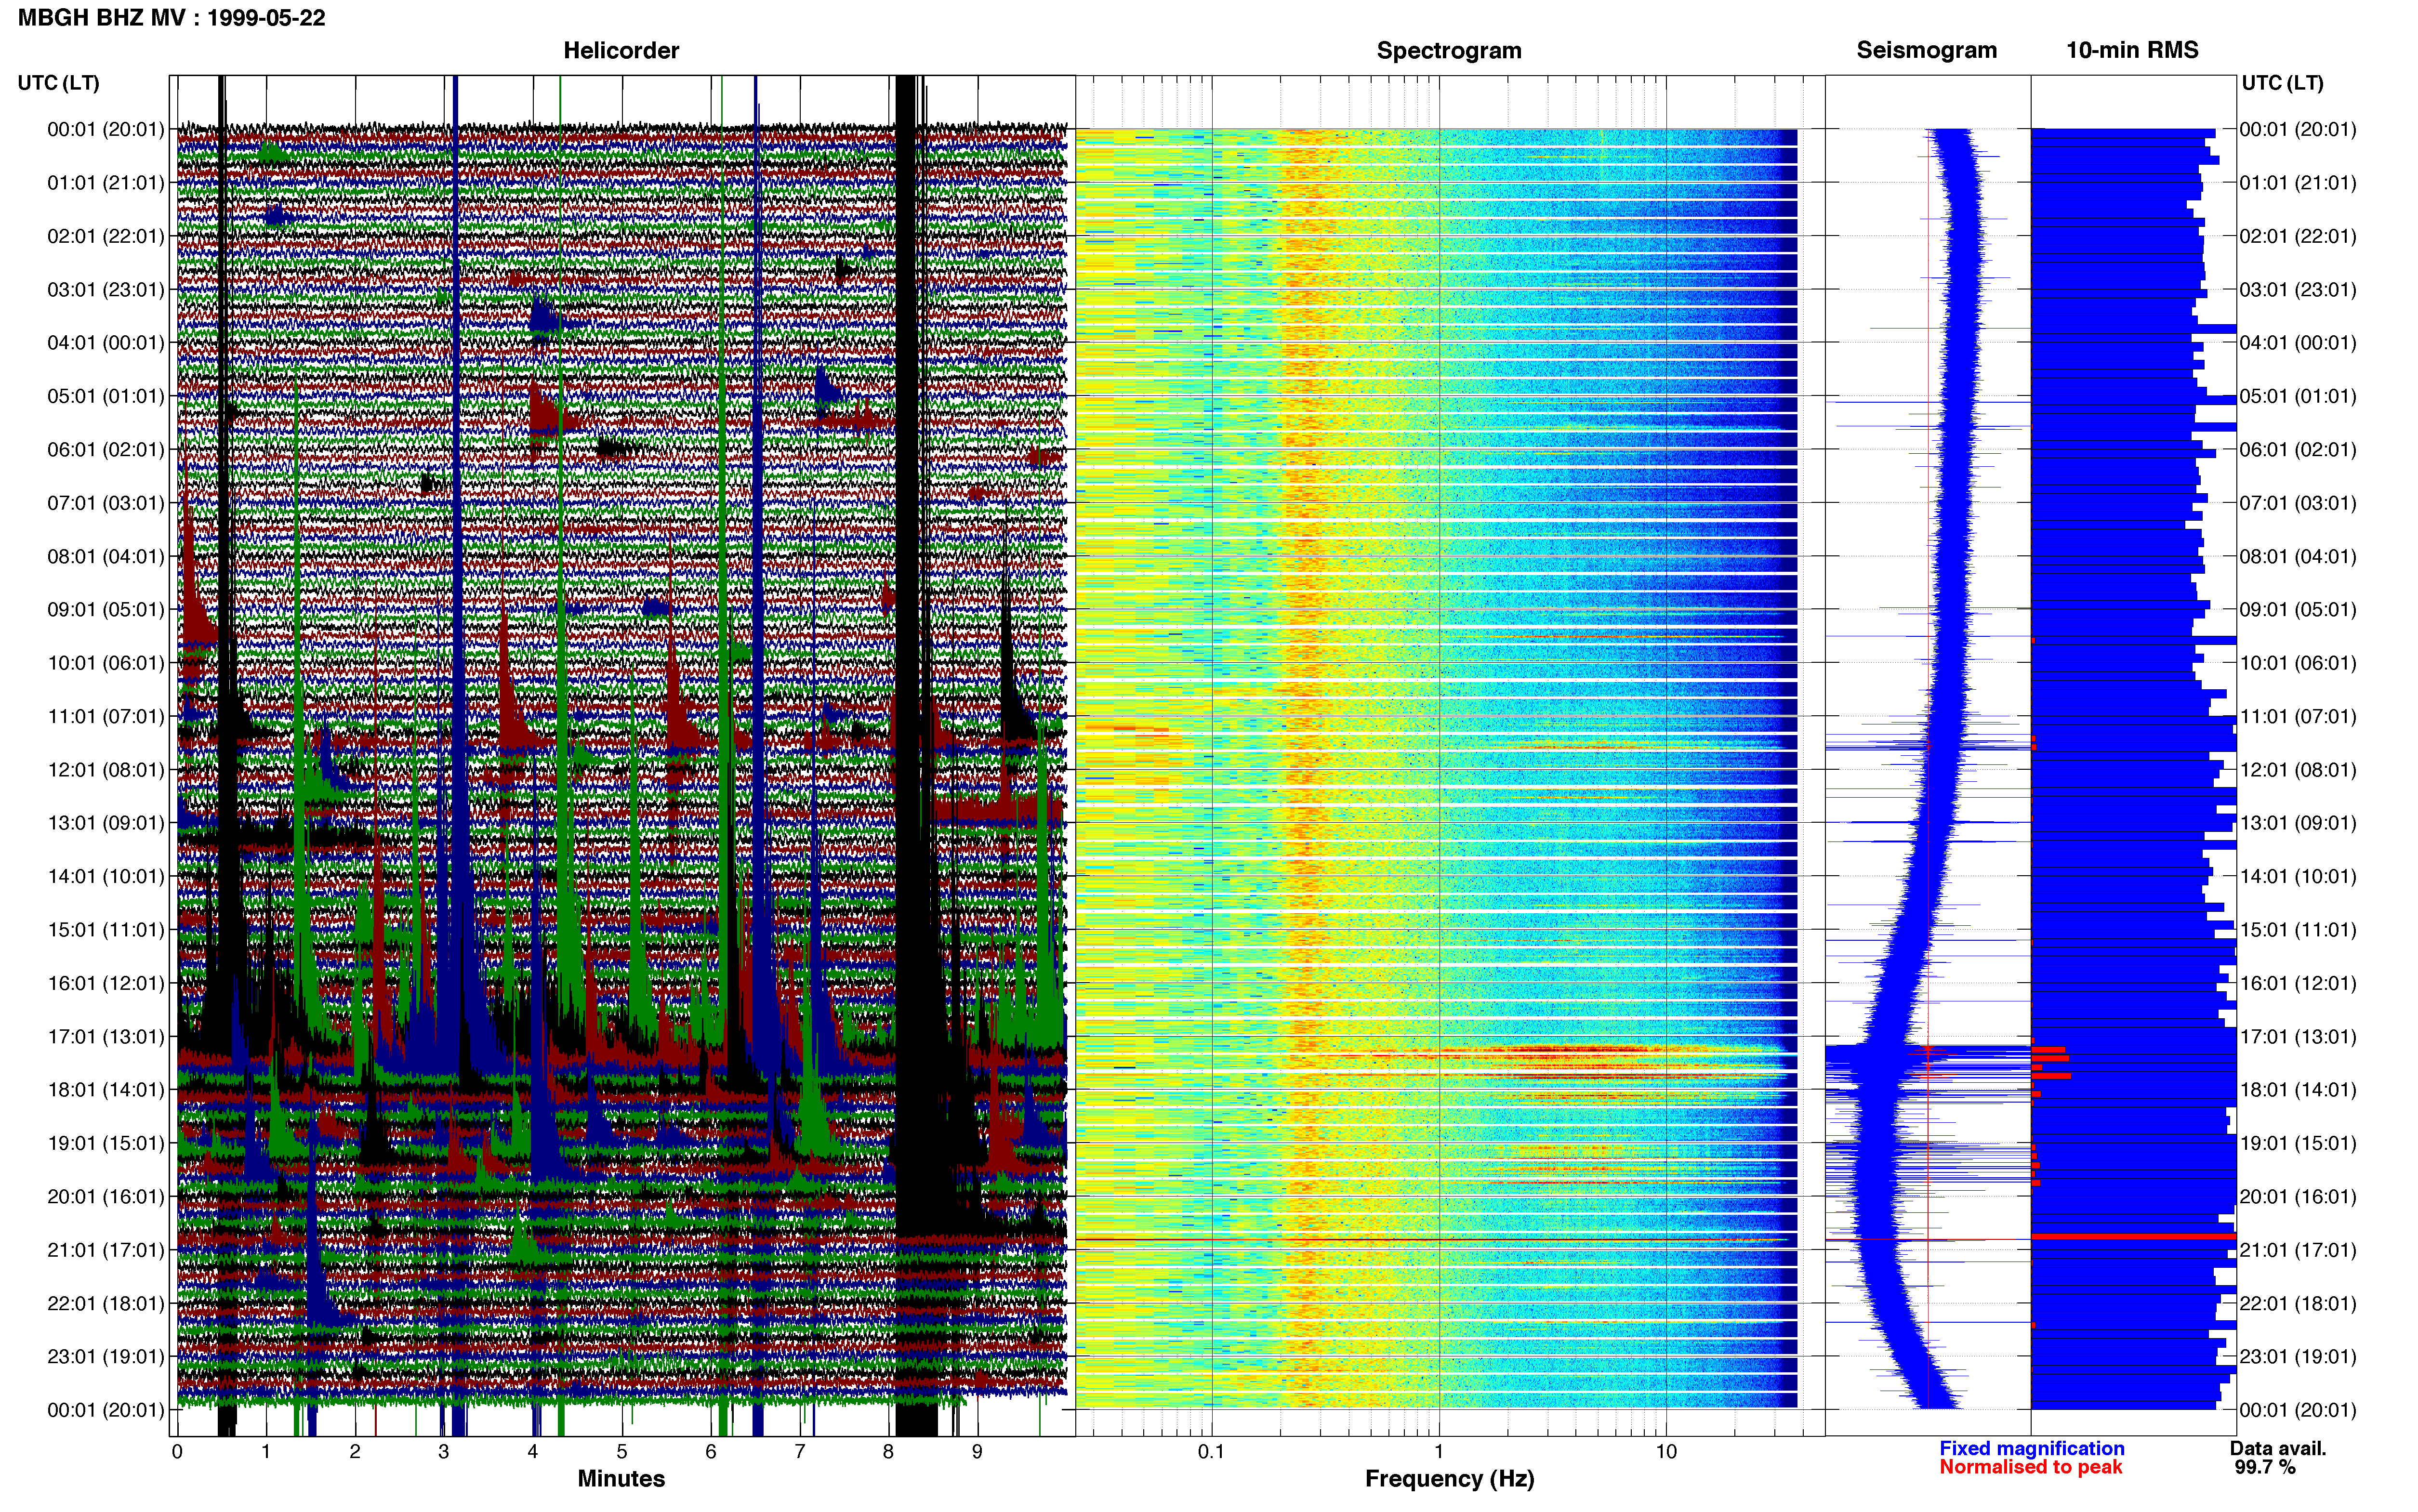Click the right '17:01 (13:01)' time label
The width and height of the screenshot is (2418, 1512).
[x=2298, y=1037]
